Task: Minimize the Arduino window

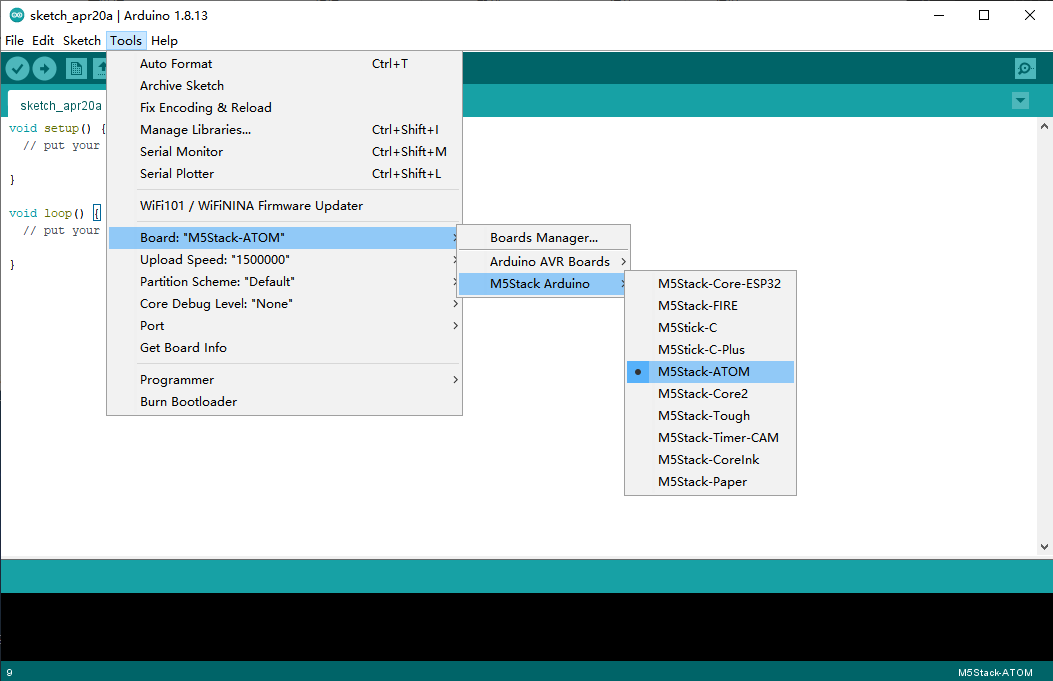Action: coord(939,15)
